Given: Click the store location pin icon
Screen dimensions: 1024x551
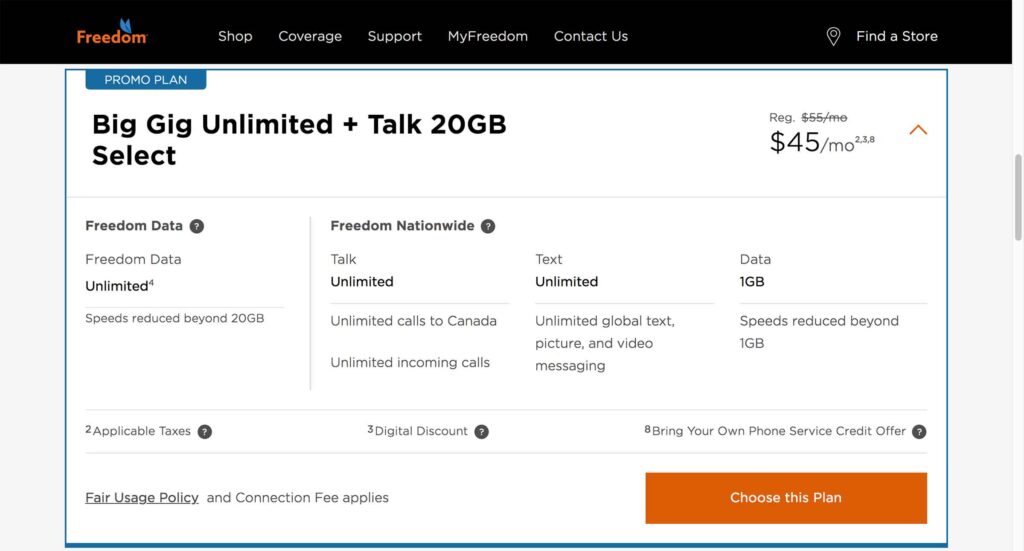Looking at the screenshot, I should [833, 36].
